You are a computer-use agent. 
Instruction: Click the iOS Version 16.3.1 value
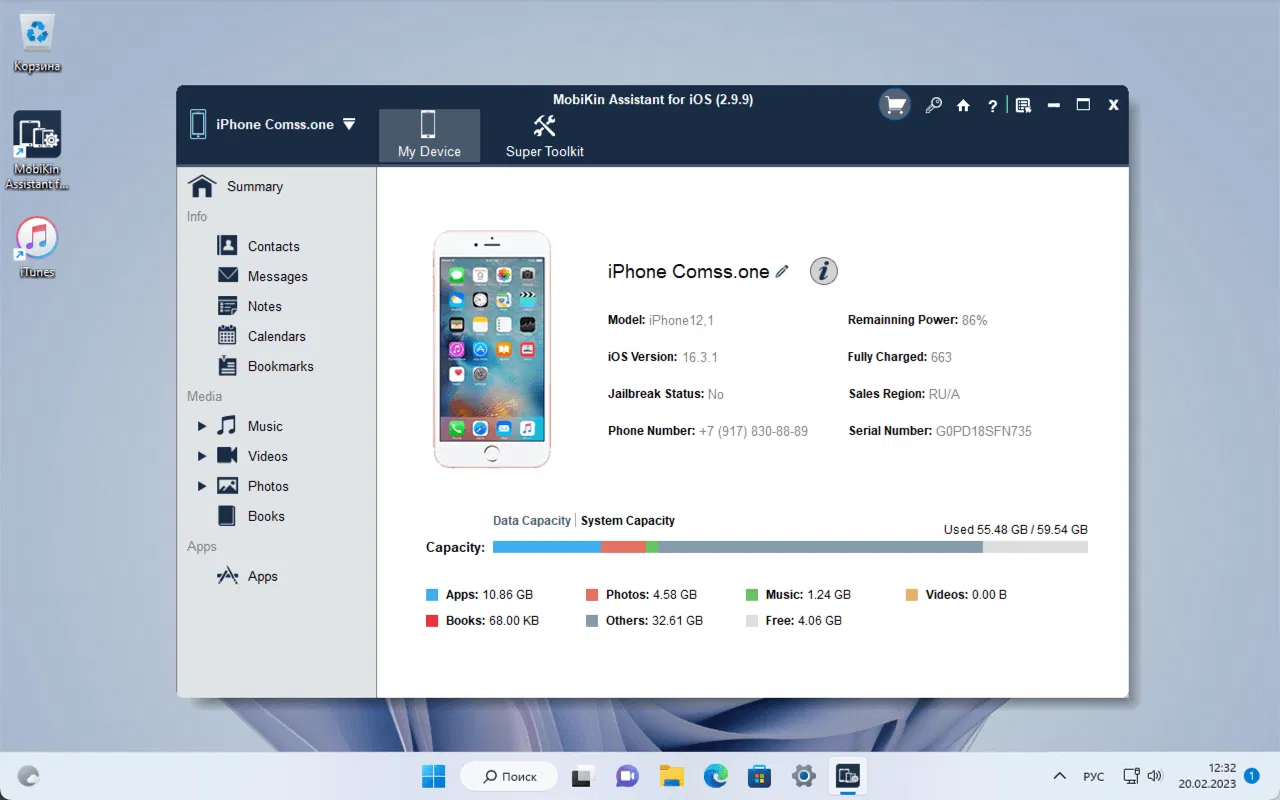click(x=700, y=357)
